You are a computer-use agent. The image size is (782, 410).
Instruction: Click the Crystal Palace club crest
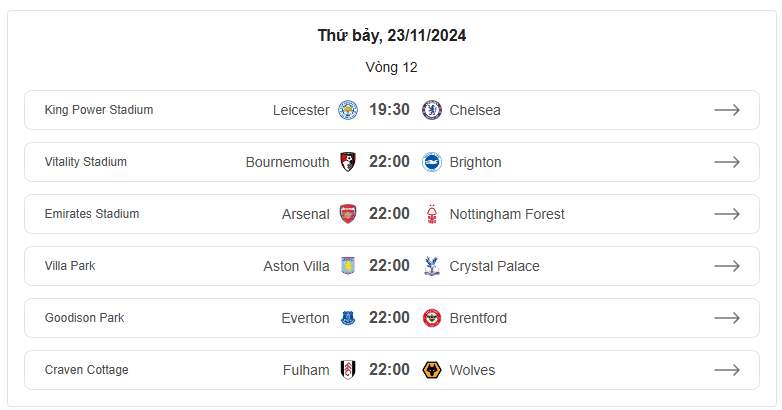click(x=431, y=266)
